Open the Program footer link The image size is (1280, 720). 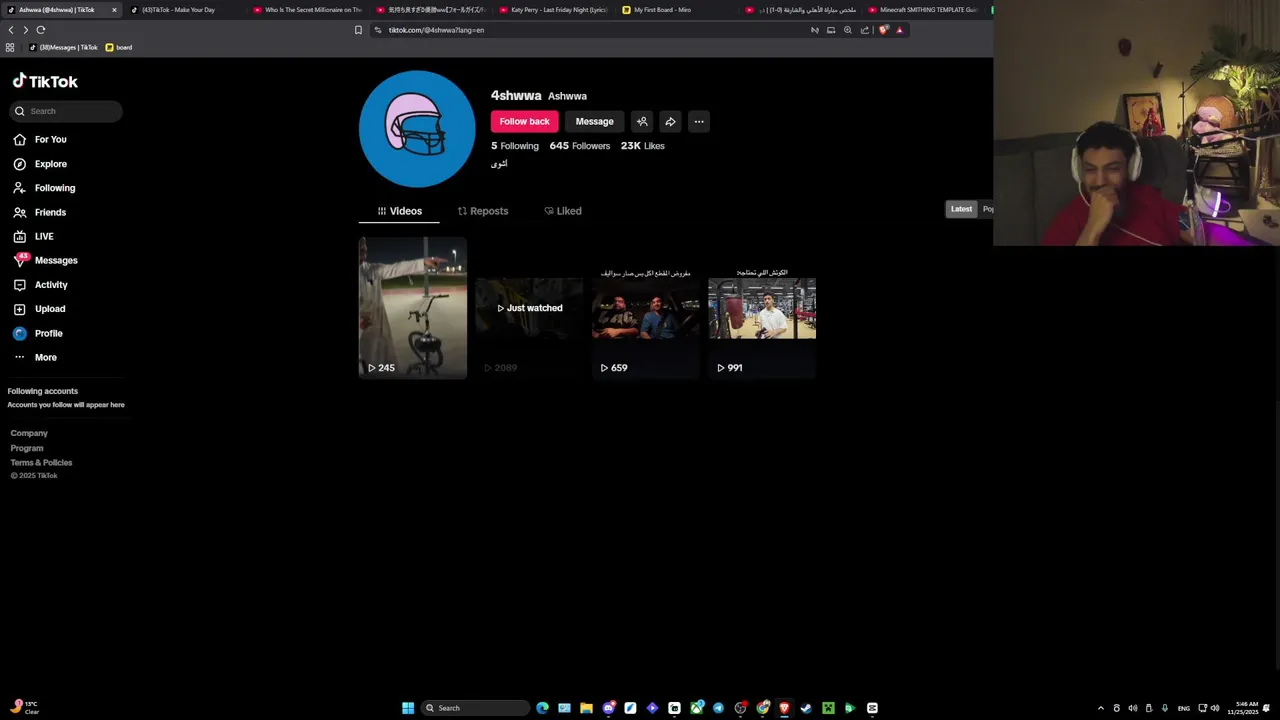(27, 448)
